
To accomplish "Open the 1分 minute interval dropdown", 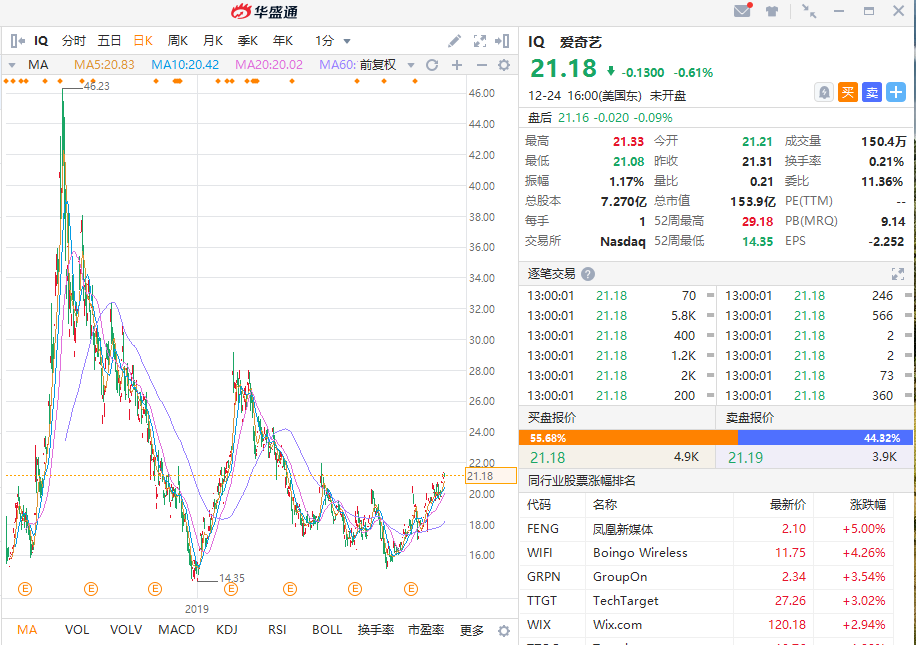I will [x=333, y=41].
